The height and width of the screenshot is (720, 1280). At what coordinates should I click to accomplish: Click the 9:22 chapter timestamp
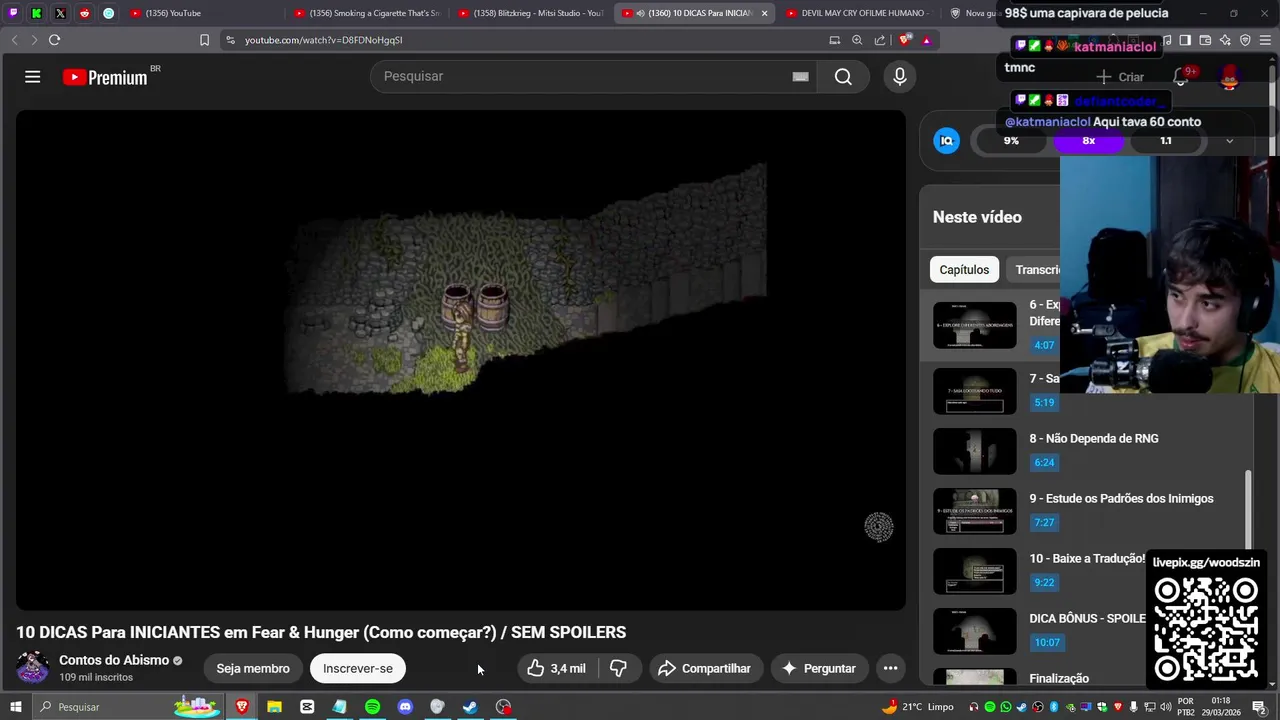pos(1044,582)
